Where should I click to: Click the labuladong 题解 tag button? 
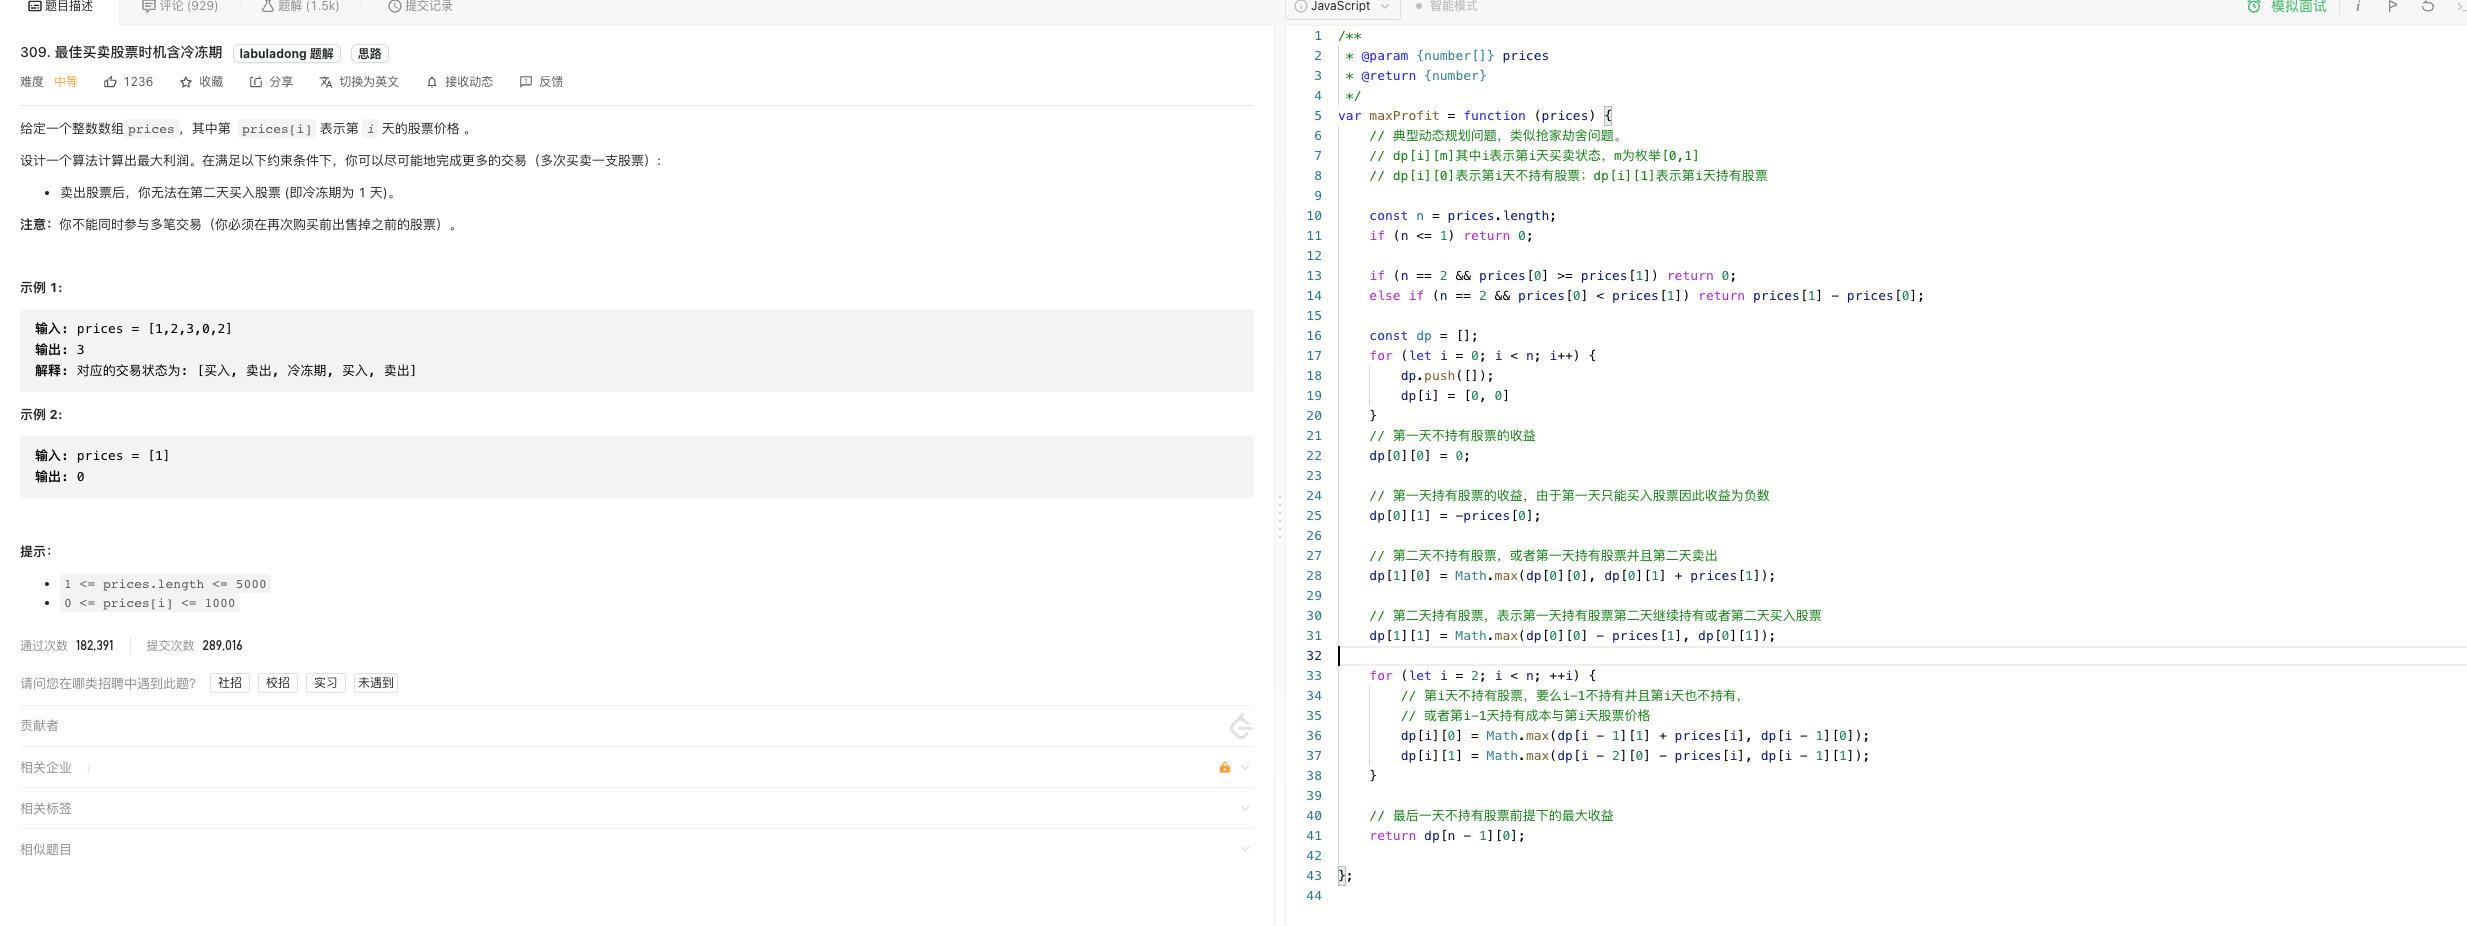click(286, 54)
